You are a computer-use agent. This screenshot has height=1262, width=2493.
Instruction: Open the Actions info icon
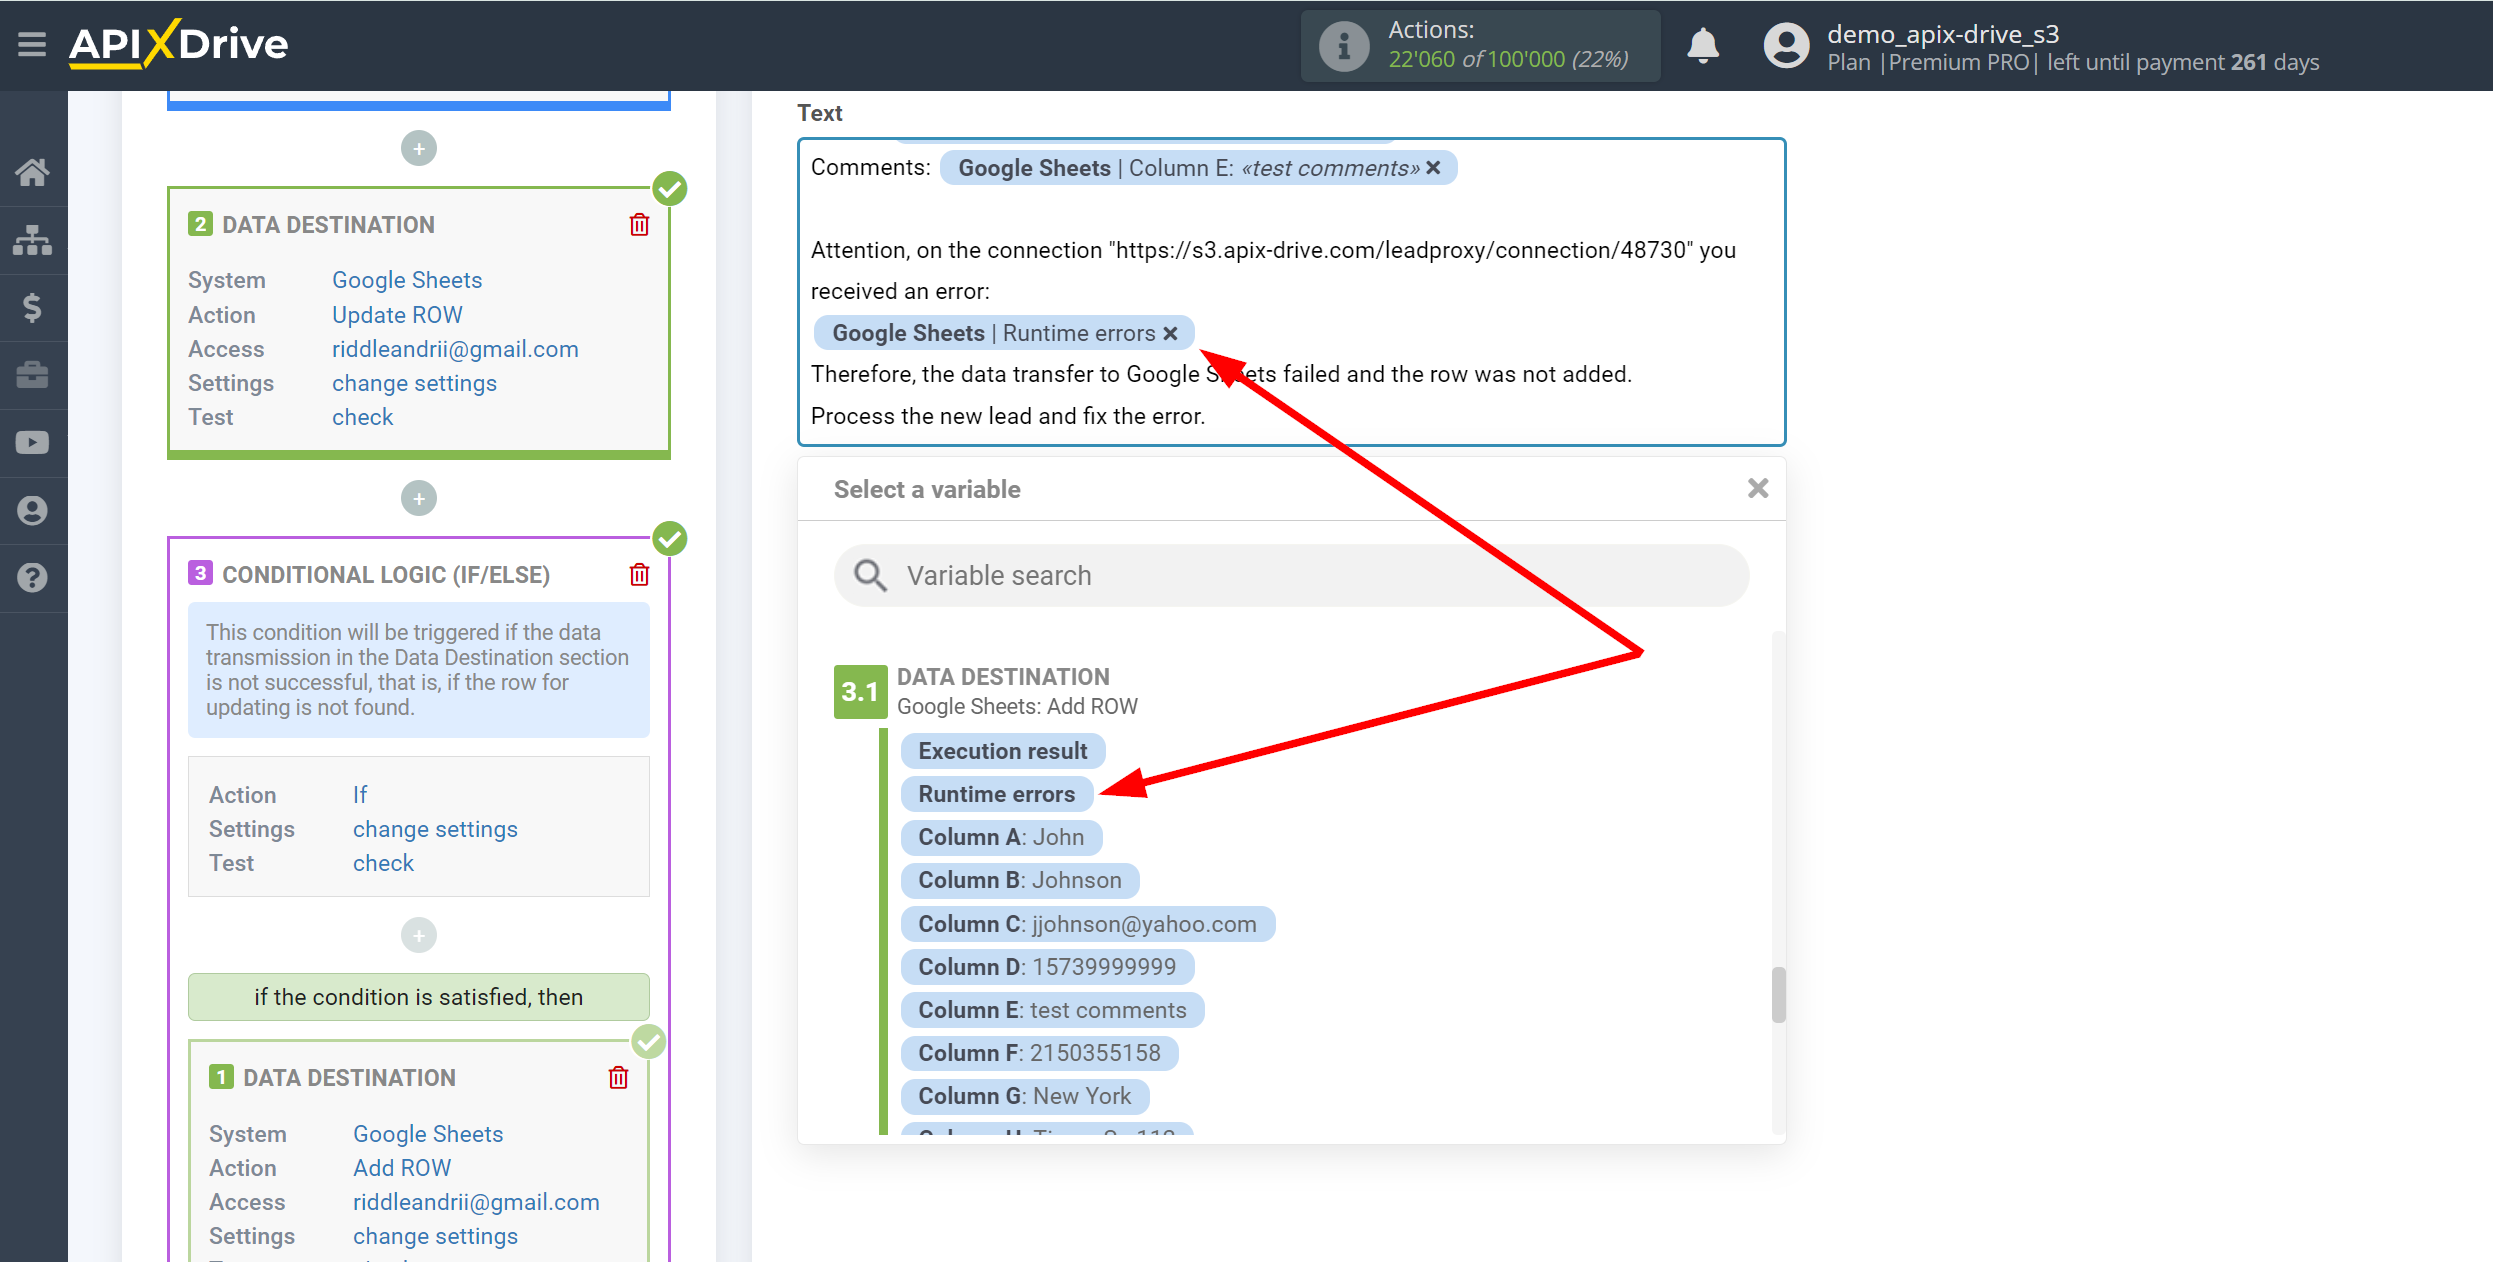(x=1343, y=45)
